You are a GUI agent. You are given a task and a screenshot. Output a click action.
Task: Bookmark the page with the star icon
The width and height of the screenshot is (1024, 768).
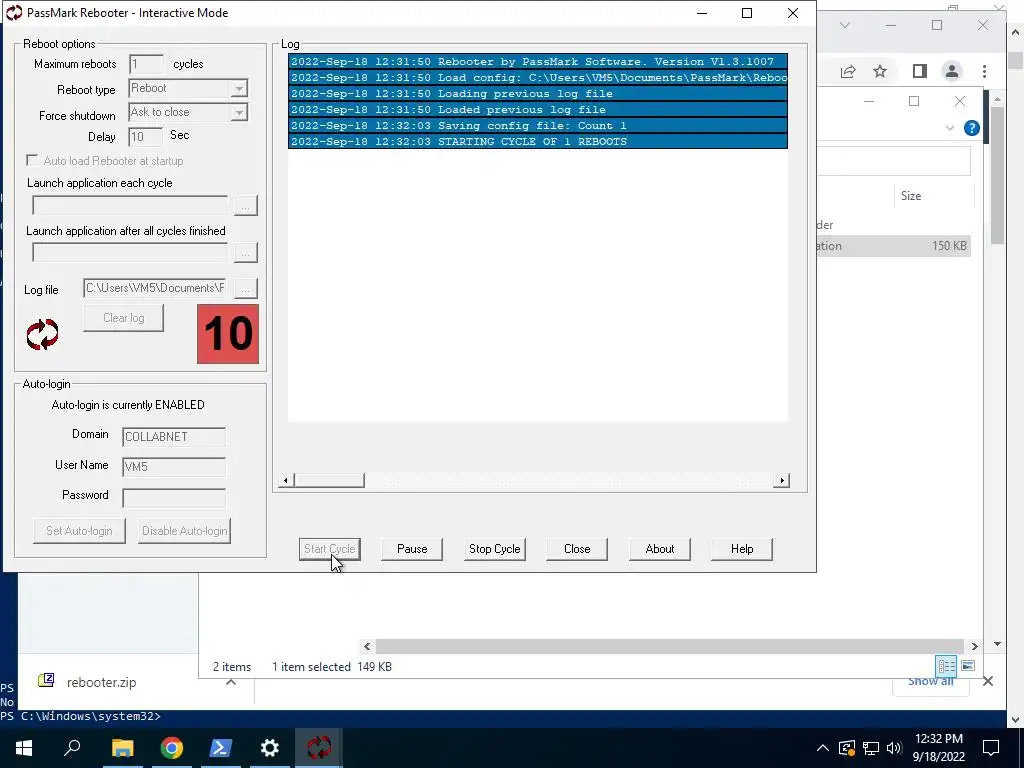(x=880, y=71)
